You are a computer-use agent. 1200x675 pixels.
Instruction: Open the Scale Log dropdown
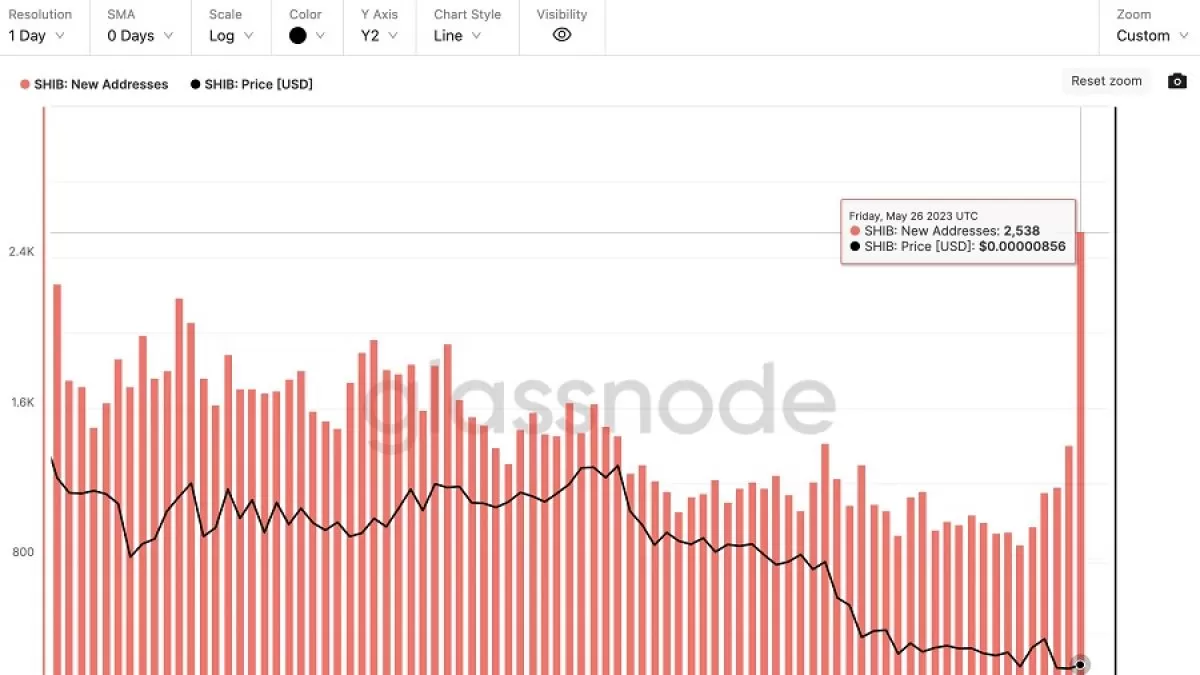(231, 35)
